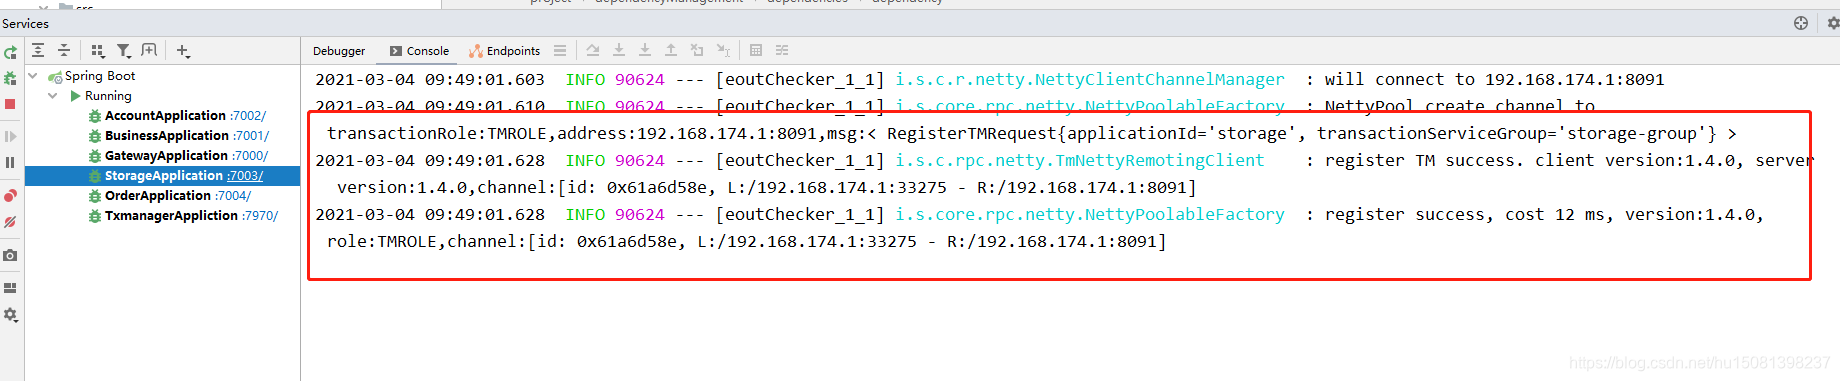
Task: Add a new service with the plus
Action: tap(183, 50)
